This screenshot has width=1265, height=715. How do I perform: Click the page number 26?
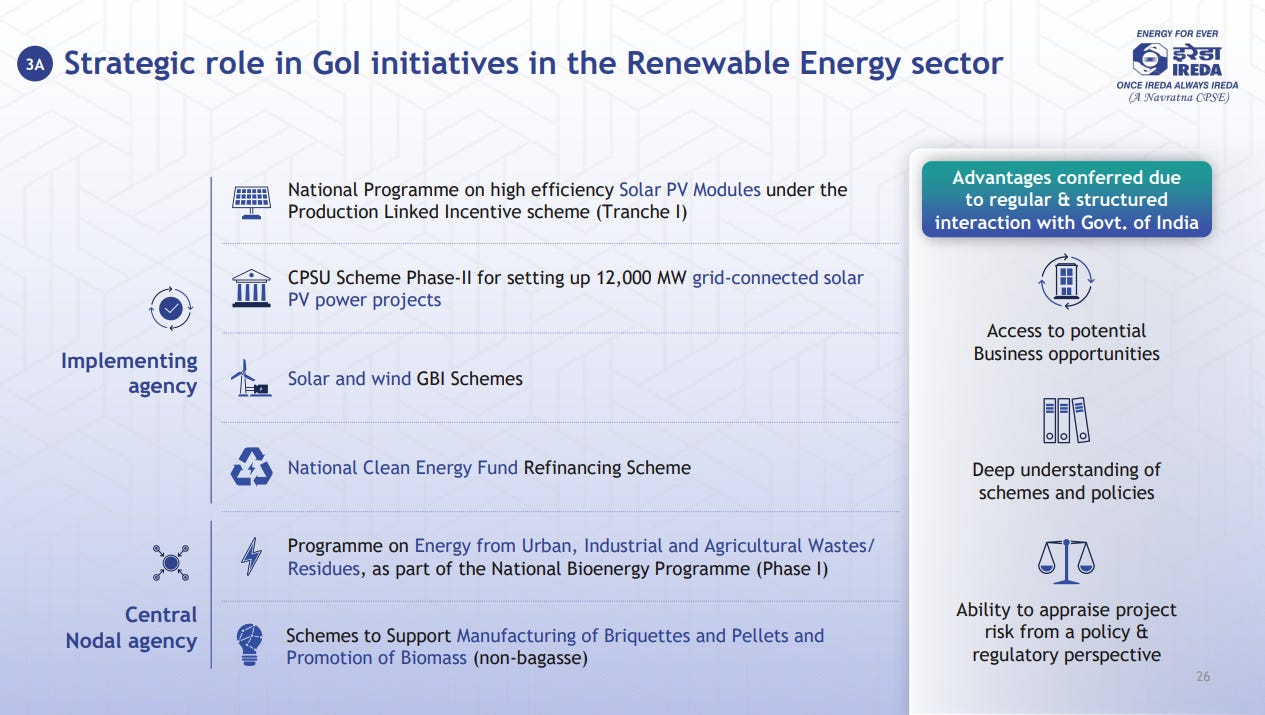(x=1203, y=677)
